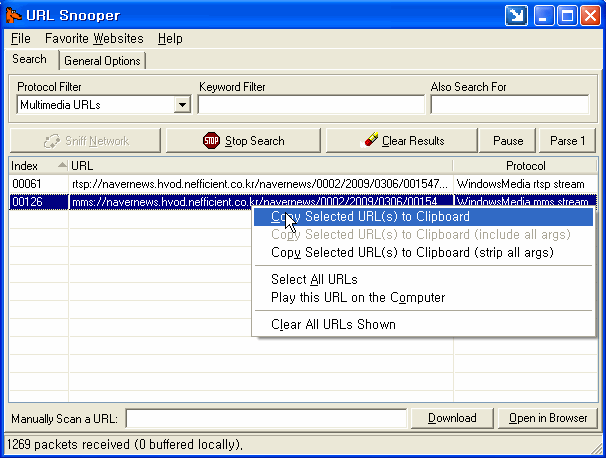This screenshot has height=458, width=606.
Task: Click the red STOP sign icon
Action: point(211,140)
